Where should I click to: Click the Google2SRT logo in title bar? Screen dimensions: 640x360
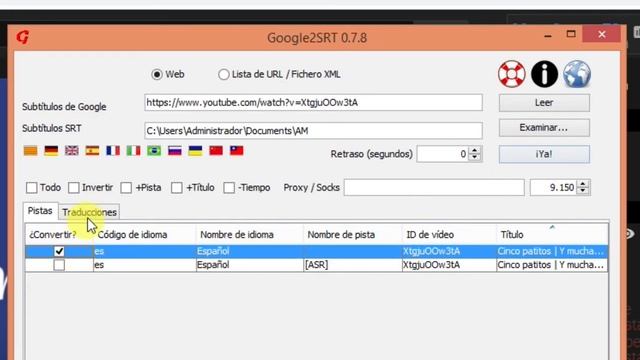click(23, 37)
